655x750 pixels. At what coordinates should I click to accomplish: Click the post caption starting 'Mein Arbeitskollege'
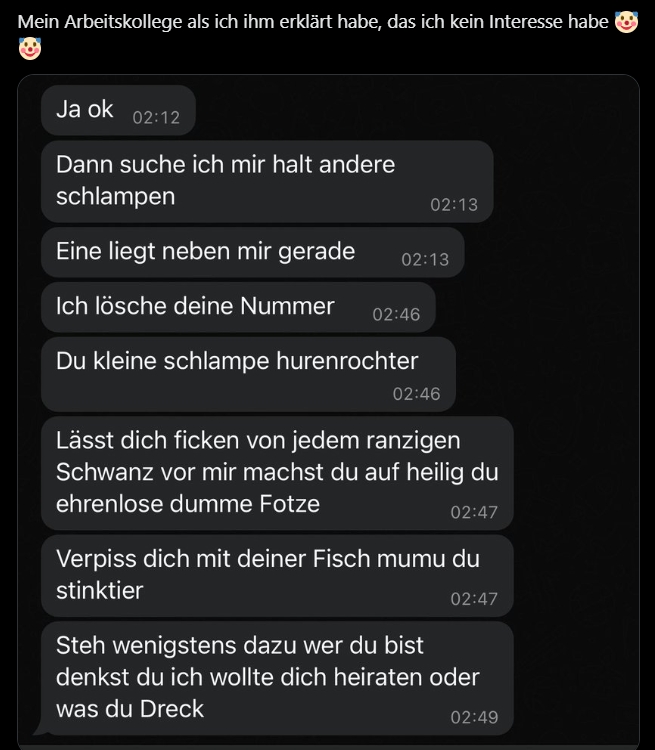click(x=310, y=22)
